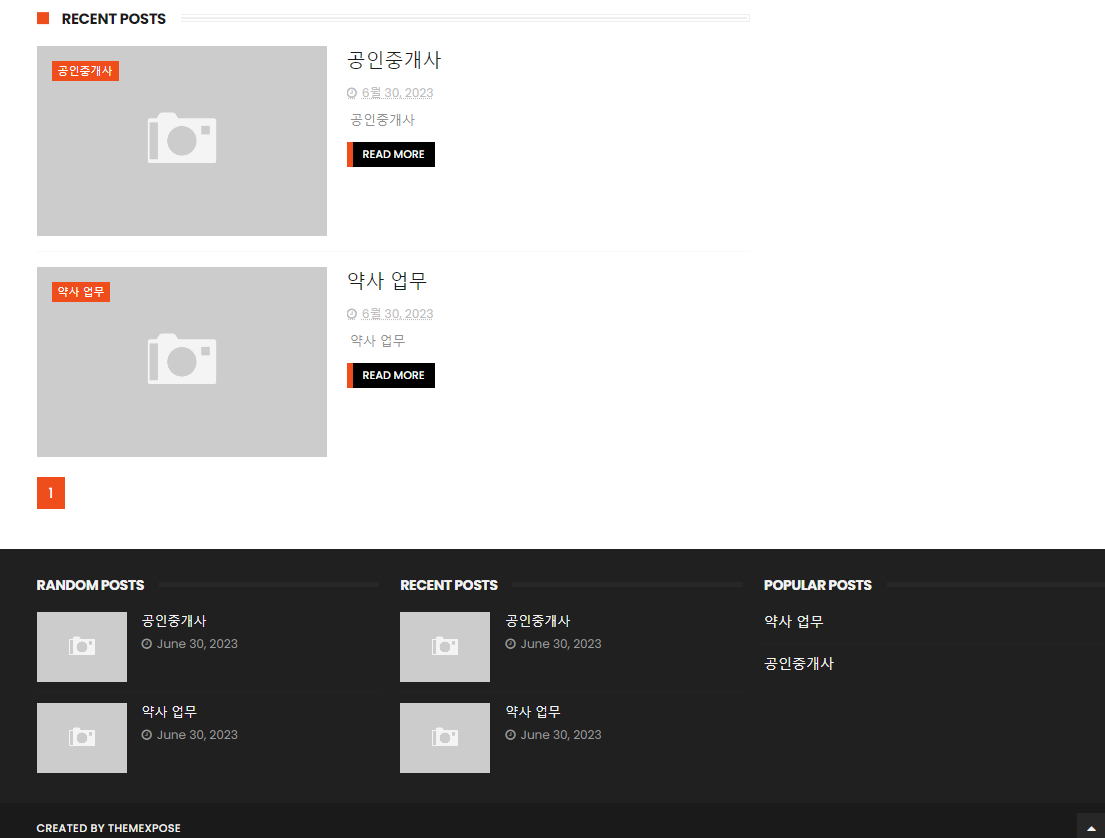Click READ MORE under the 약사 업무 post
The height and width of the screenshot is (838, 1105).
(391, 375)
